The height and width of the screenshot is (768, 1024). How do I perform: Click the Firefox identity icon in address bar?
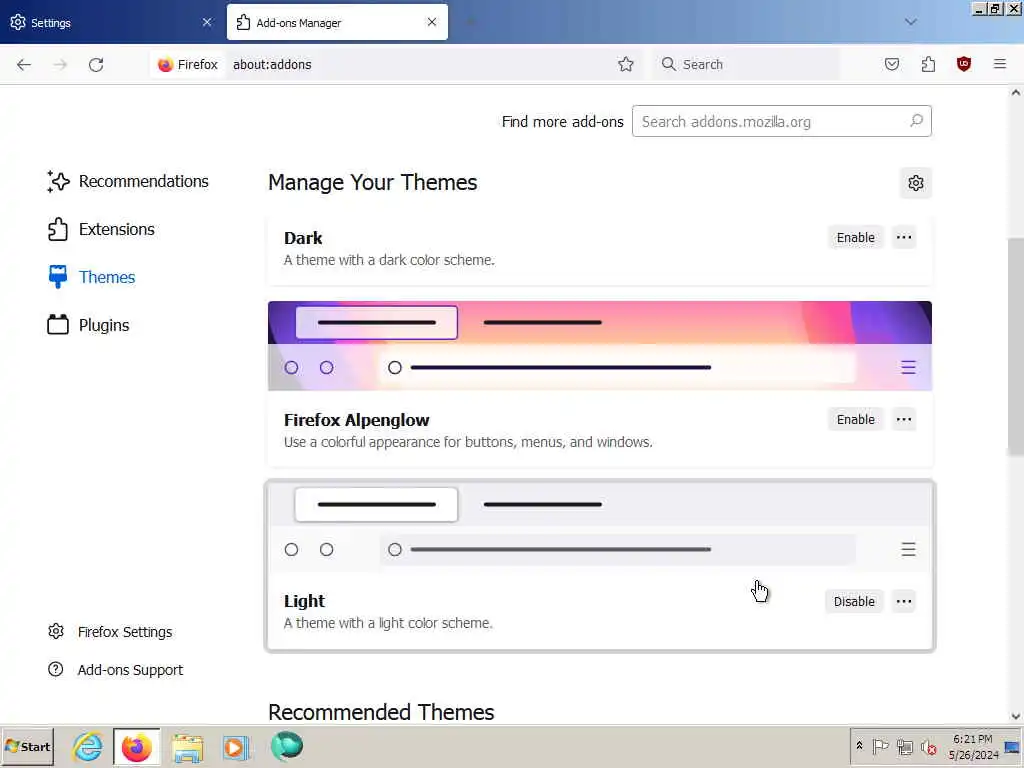tap(188, 64)
